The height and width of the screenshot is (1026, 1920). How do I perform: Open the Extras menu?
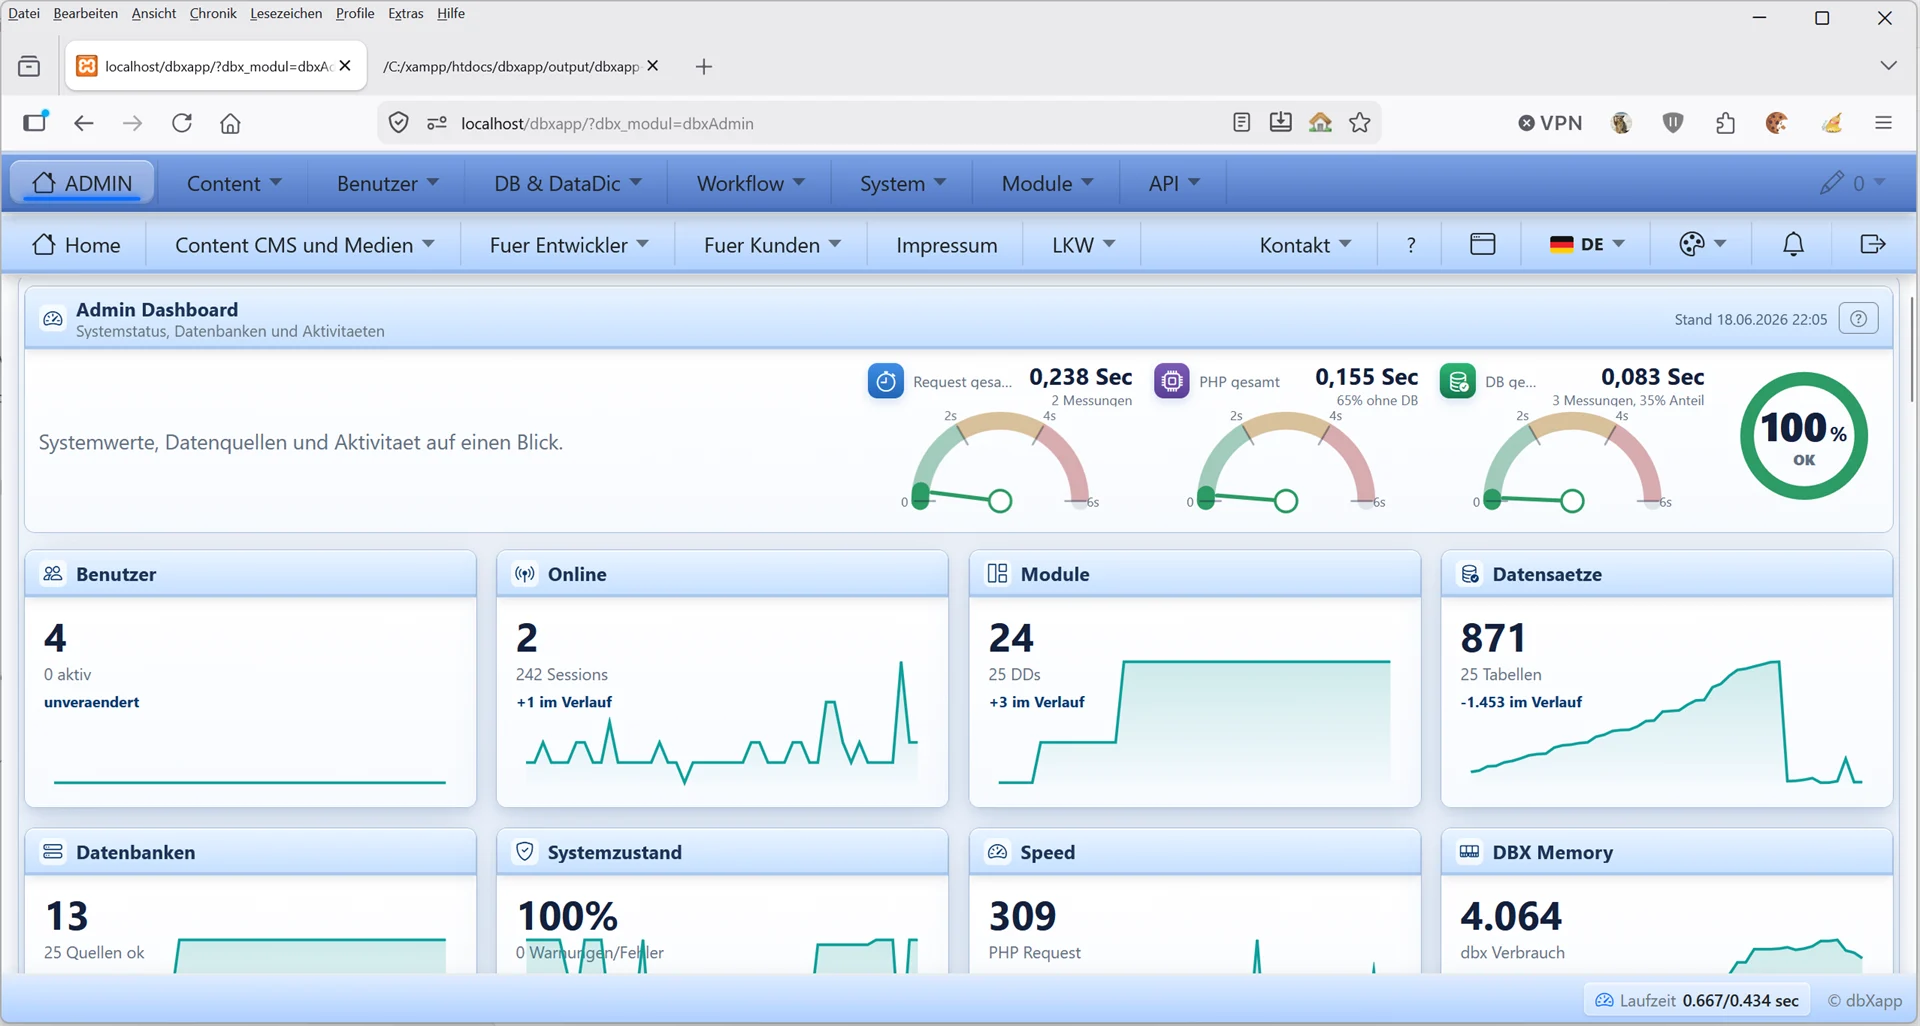pos(405,13)
